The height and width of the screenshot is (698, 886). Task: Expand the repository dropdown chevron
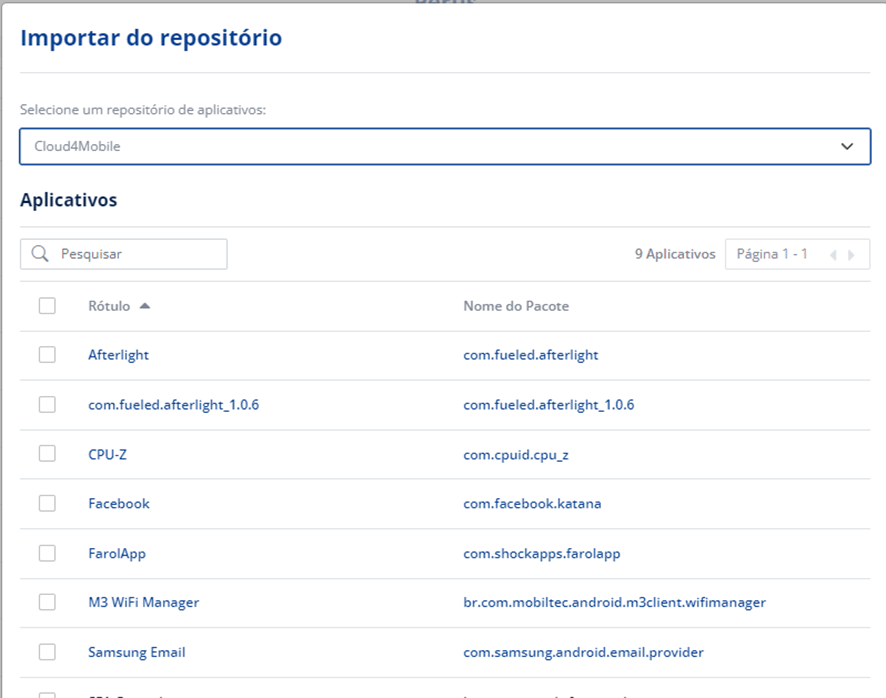click(x=847, y=146)
